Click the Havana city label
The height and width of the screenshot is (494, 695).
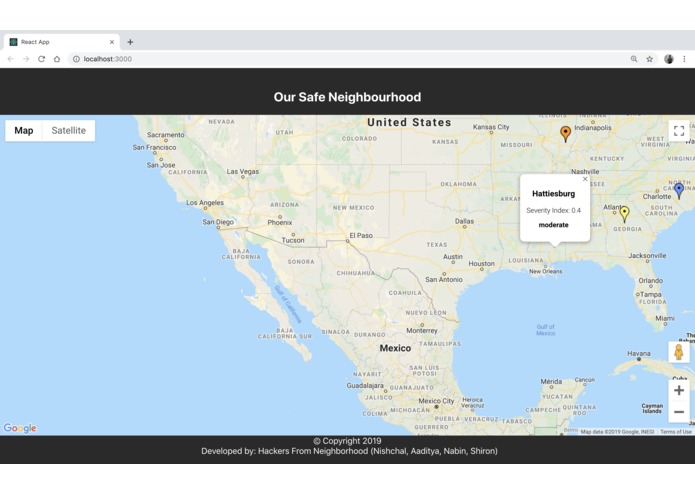(x=639, y=354)
